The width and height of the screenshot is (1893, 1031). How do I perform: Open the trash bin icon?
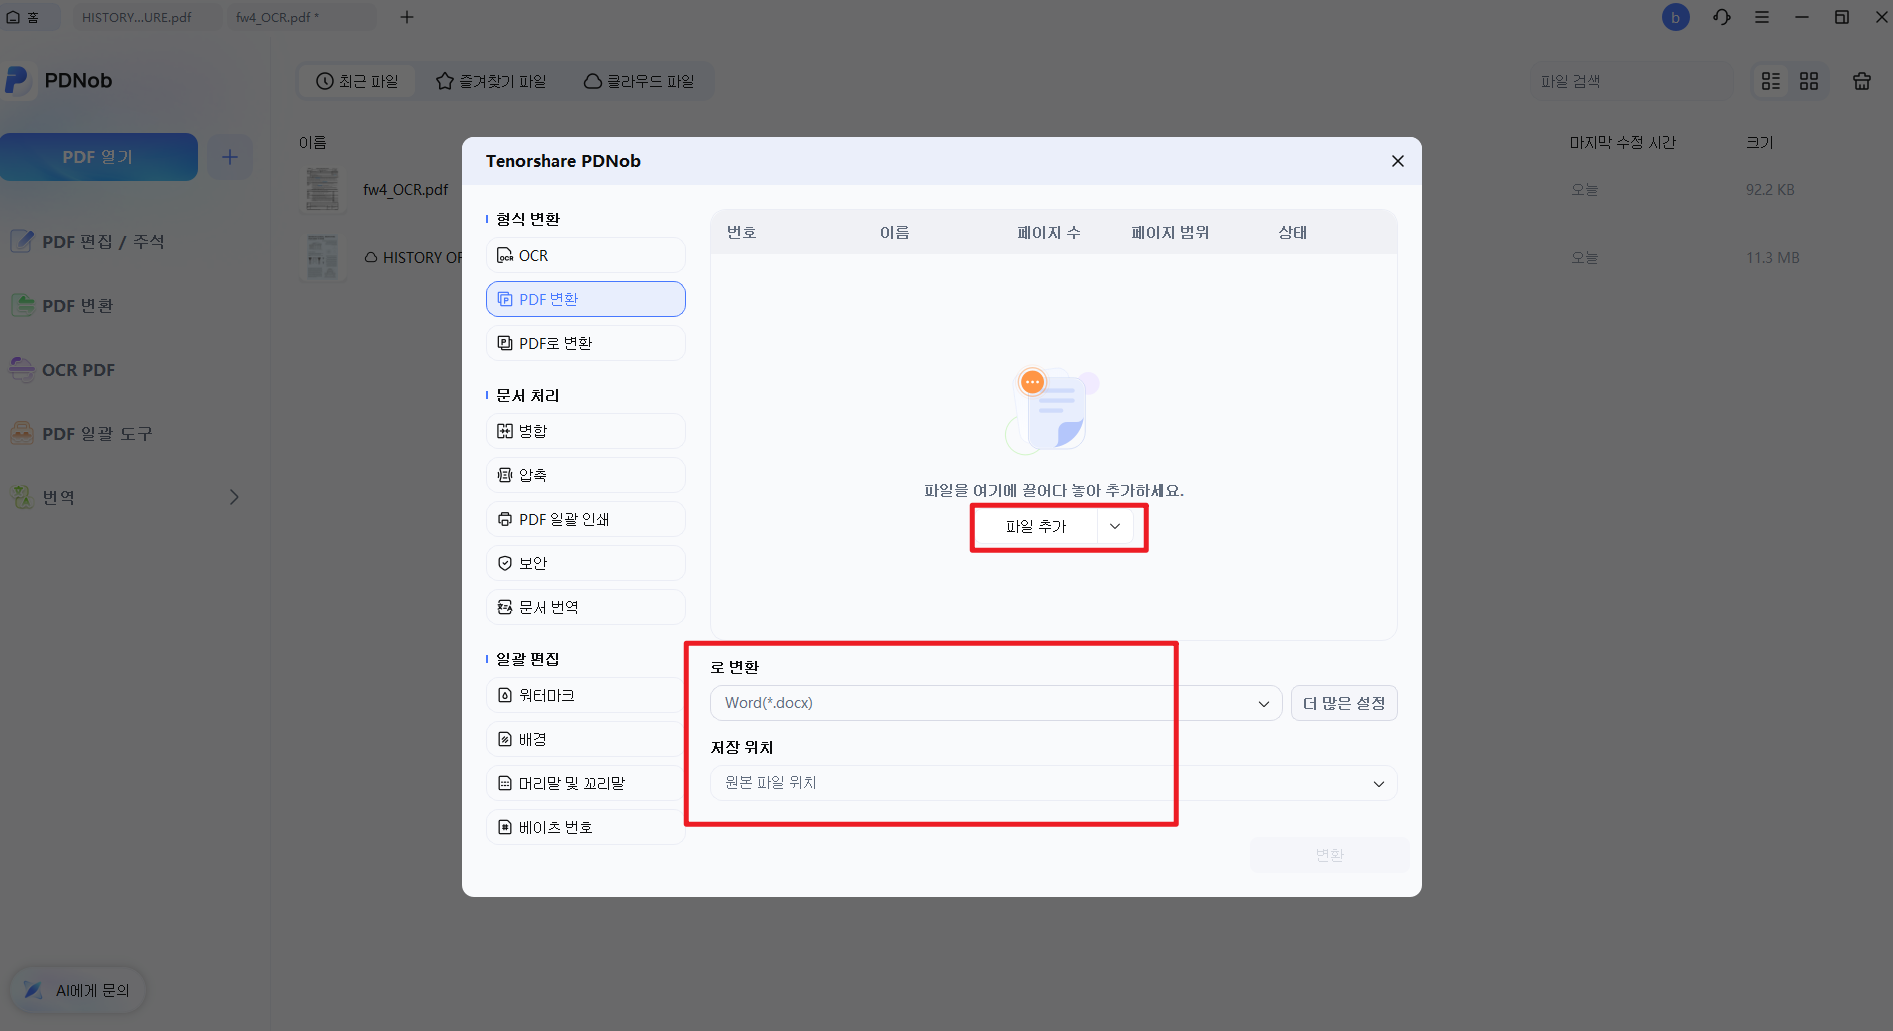coord(1862,81)
